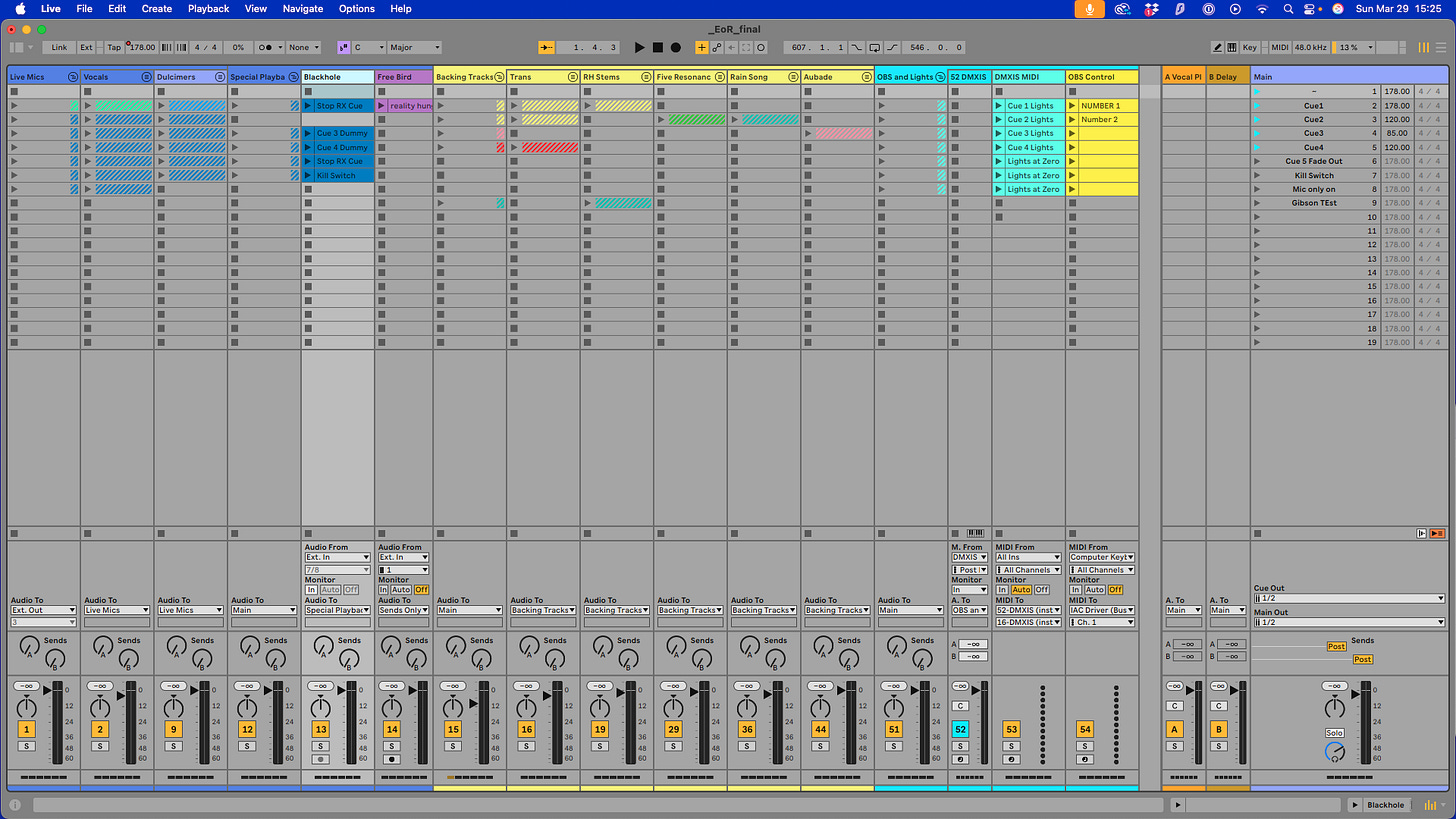
Task: Open Live Mics Audio To dropdown
Action: point(43,610)
